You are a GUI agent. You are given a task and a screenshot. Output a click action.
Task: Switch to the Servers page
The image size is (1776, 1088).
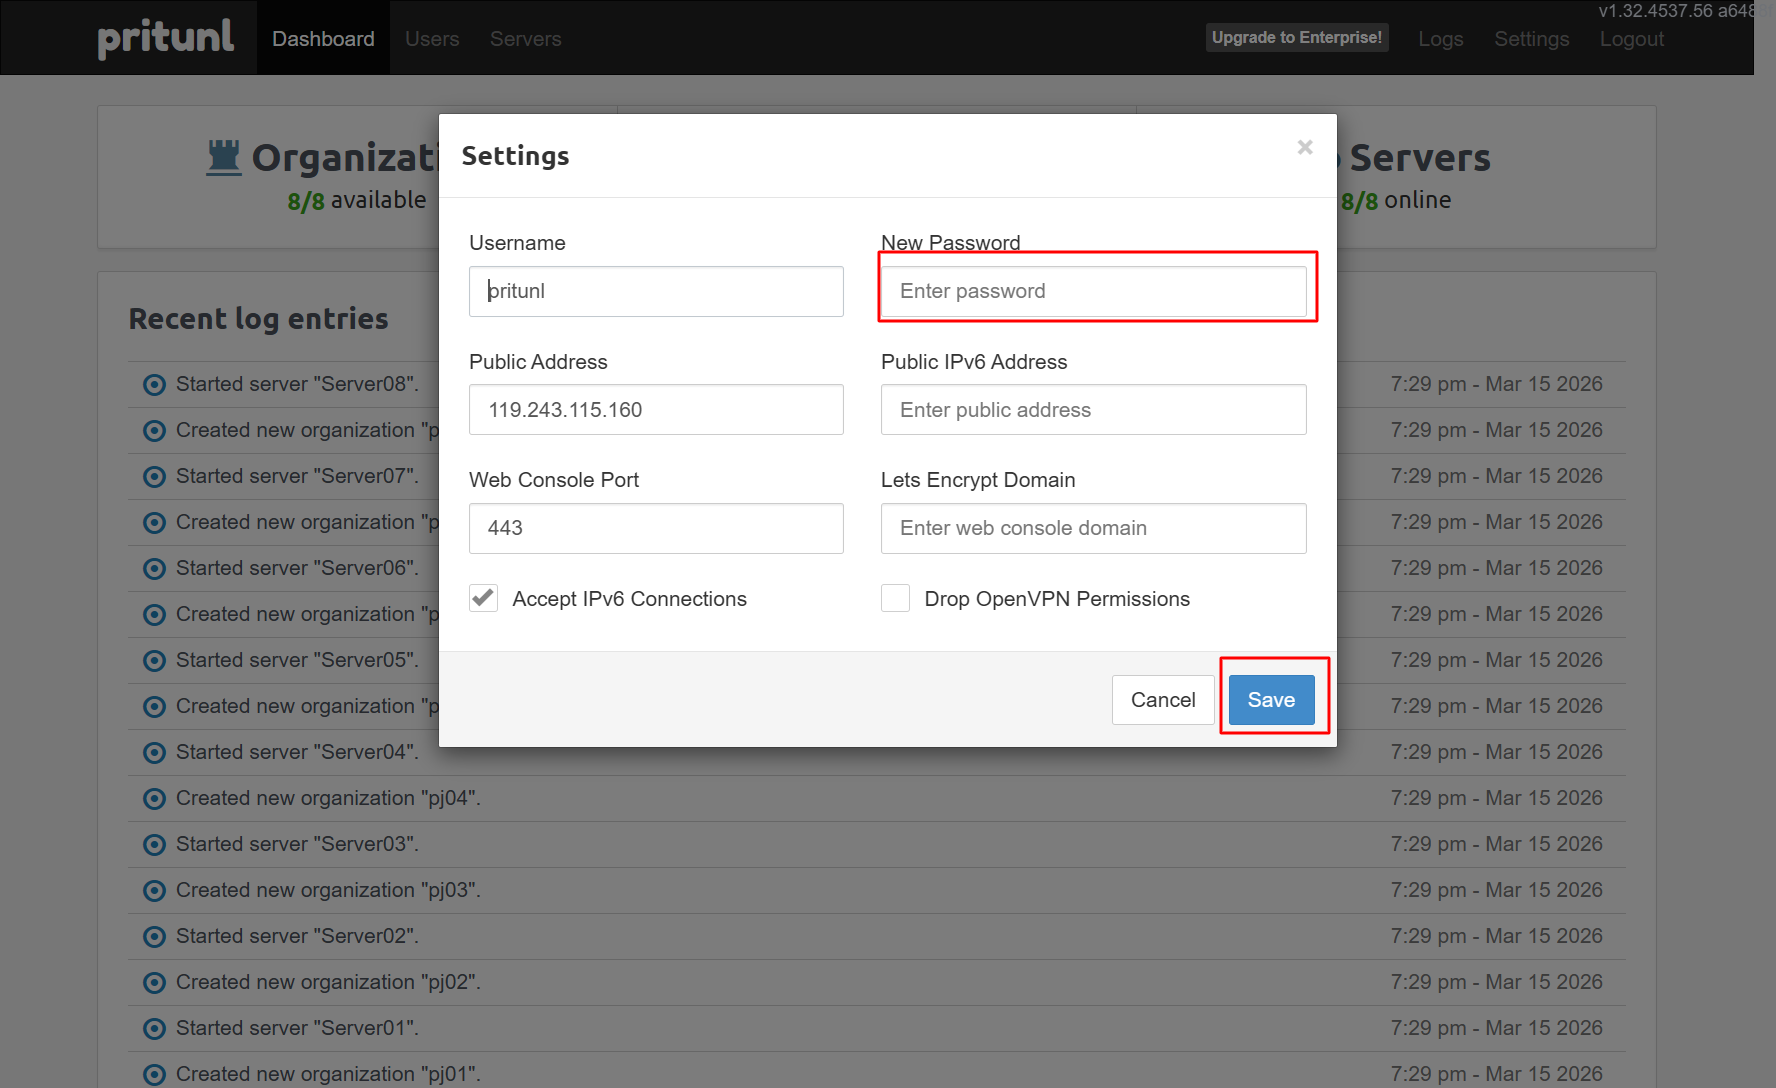coord(525,38)
